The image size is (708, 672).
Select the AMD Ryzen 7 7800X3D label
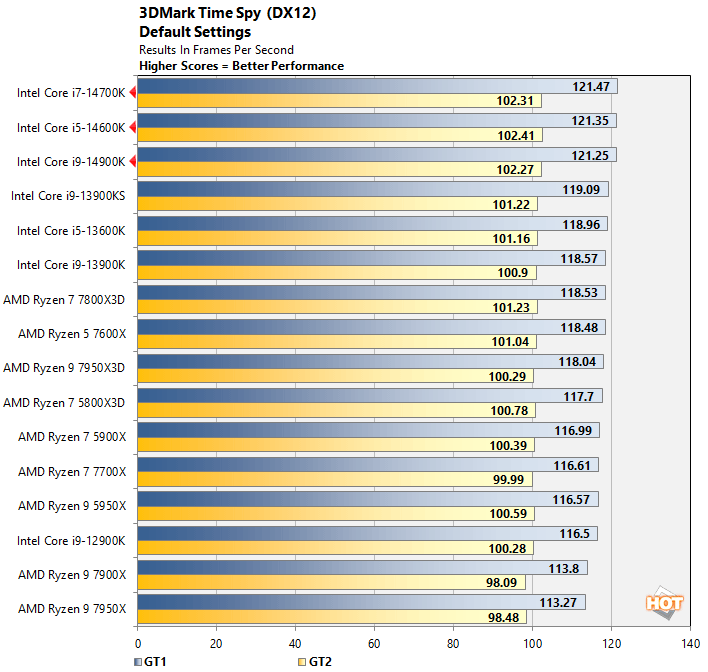[x=64, y=299]
